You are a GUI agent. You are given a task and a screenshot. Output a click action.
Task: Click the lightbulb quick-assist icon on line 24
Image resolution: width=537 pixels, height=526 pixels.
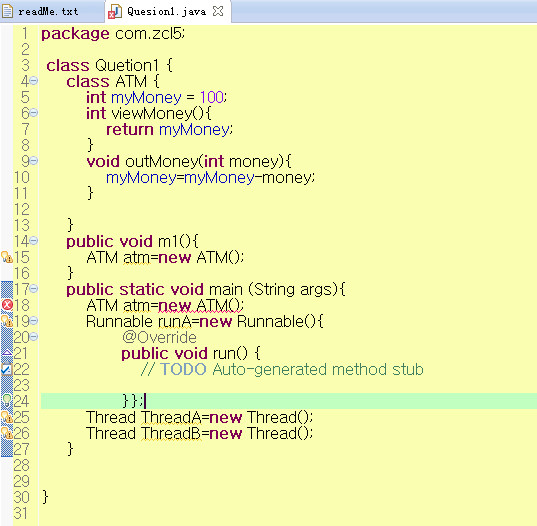point(7,400)
